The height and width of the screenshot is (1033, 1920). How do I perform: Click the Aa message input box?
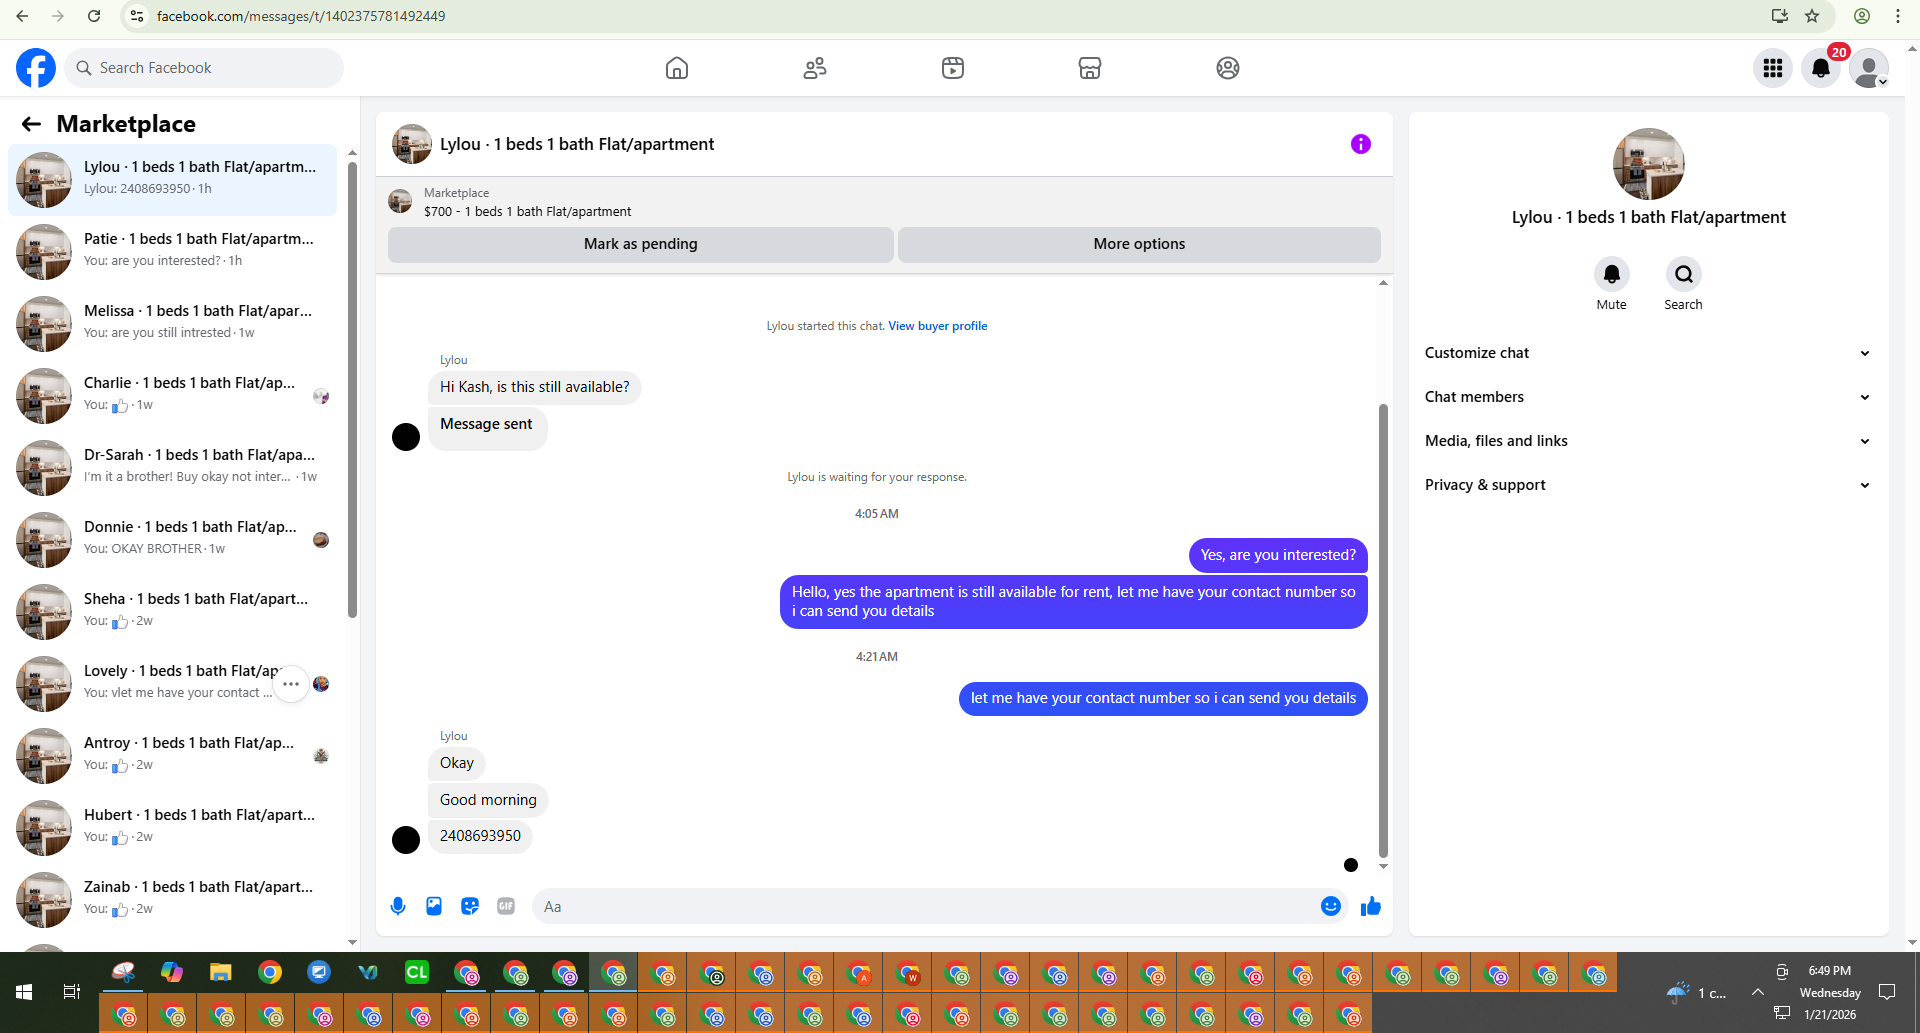925,906
